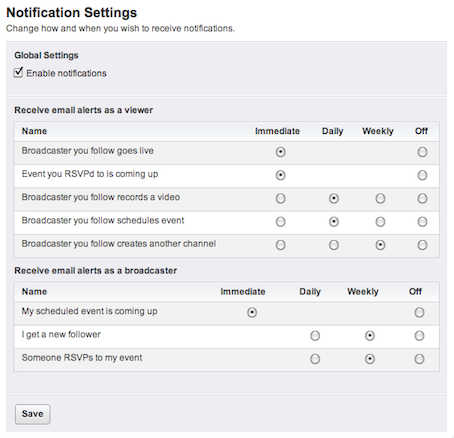Set Someone RSVPs to my event to Off

click(x=419, y=359)
